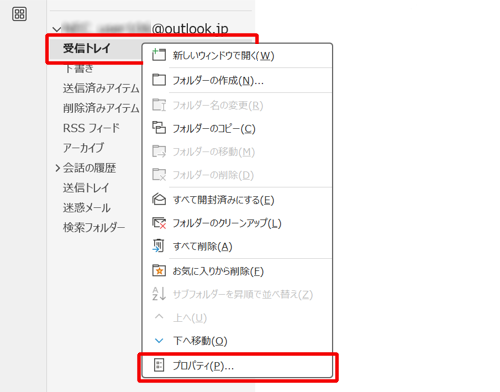Select the 受信トレイ folder
Viewport: 500px width, 392px height.
(87, 48)
